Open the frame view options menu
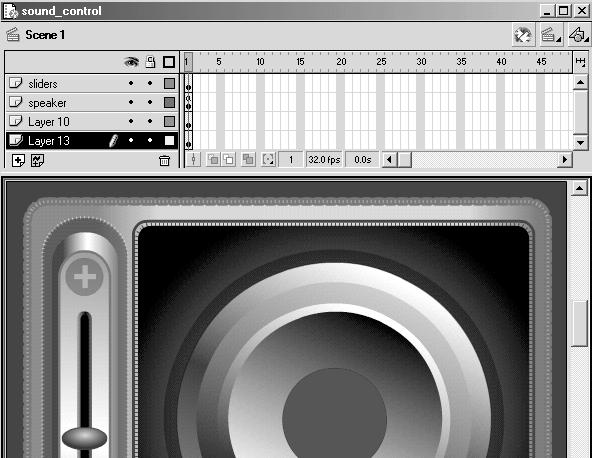Image resolution: width=592 pixels, height=458 pixels. coord(580,62)
